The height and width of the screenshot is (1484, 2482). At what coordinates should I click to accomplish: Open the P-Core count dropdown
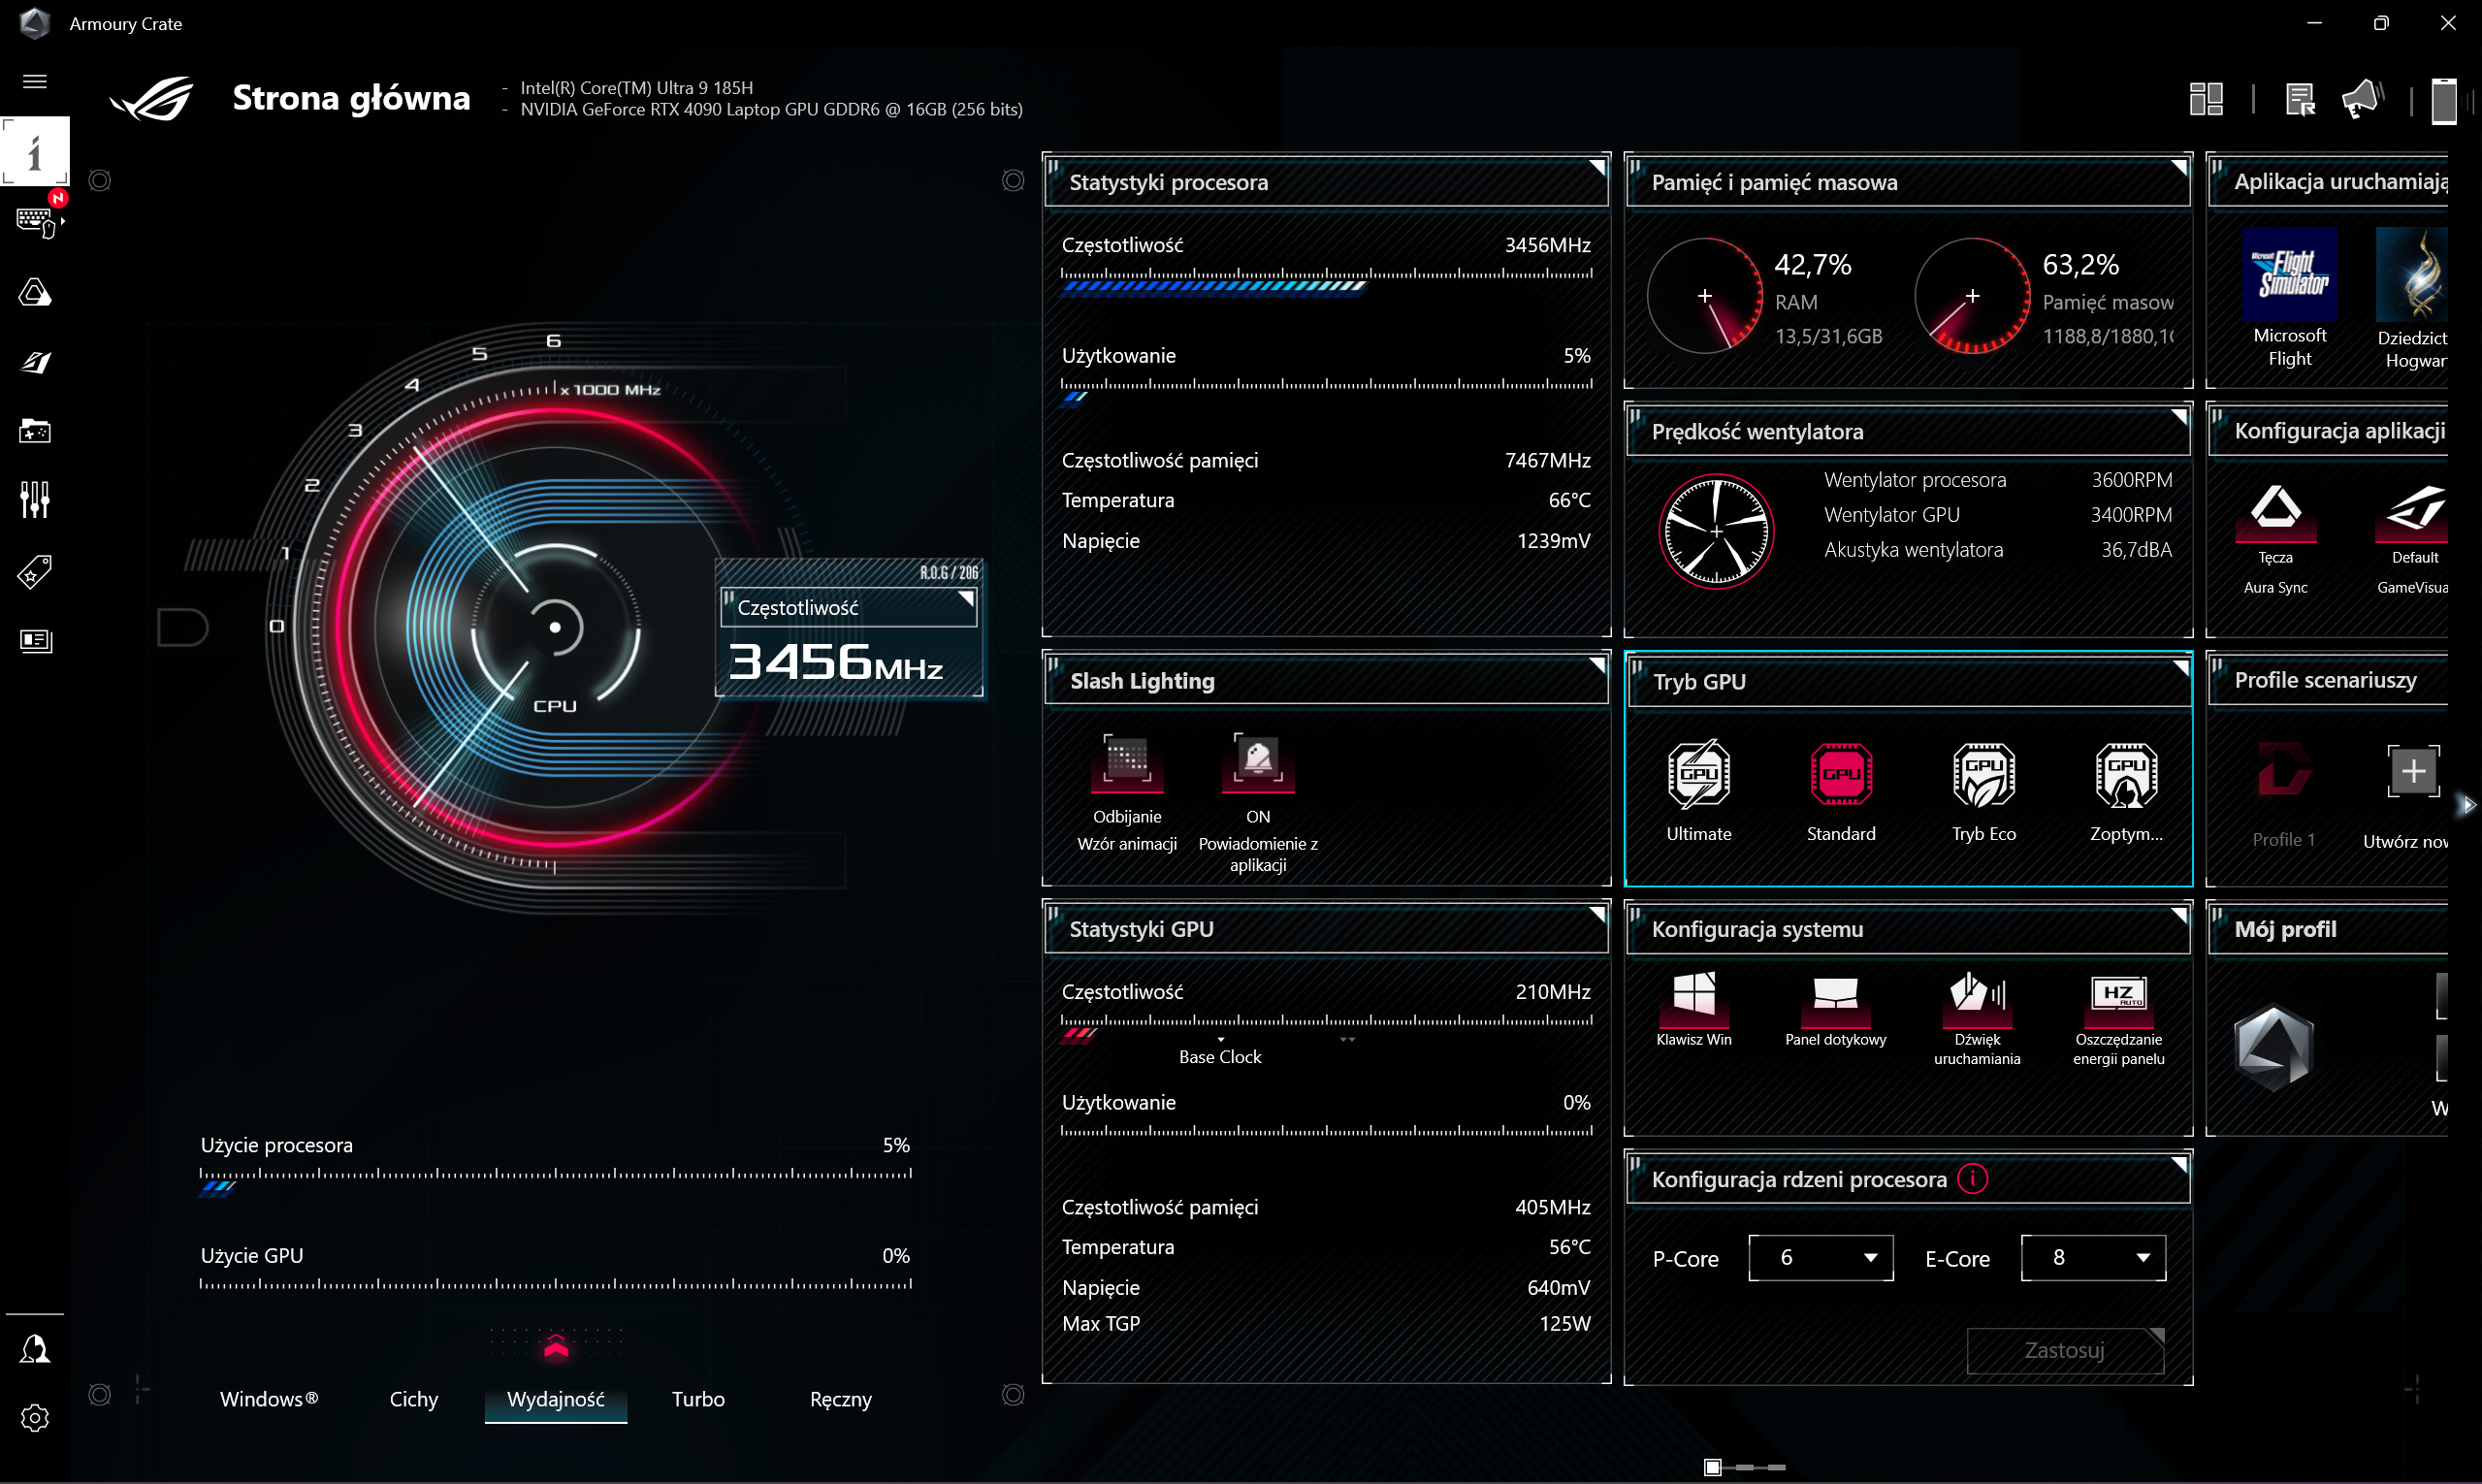click(x=1820, y=1258)
